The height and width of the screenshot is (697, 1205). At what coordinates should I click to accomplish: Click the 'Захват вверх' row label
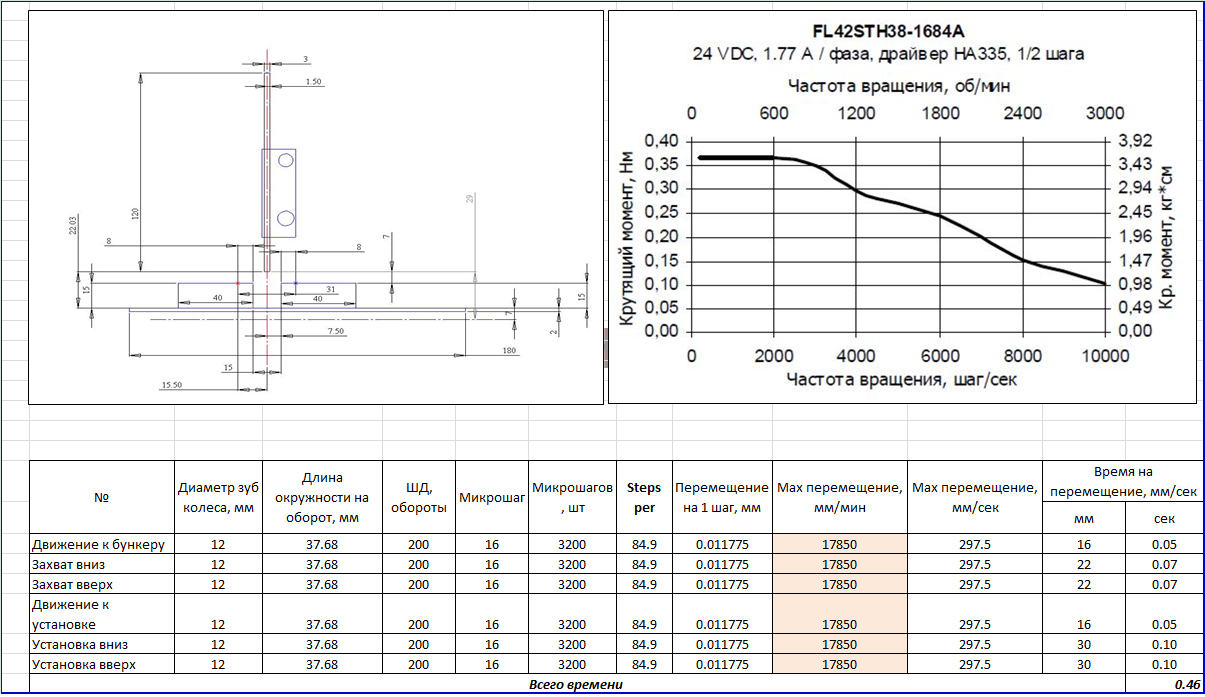point(101,584)
